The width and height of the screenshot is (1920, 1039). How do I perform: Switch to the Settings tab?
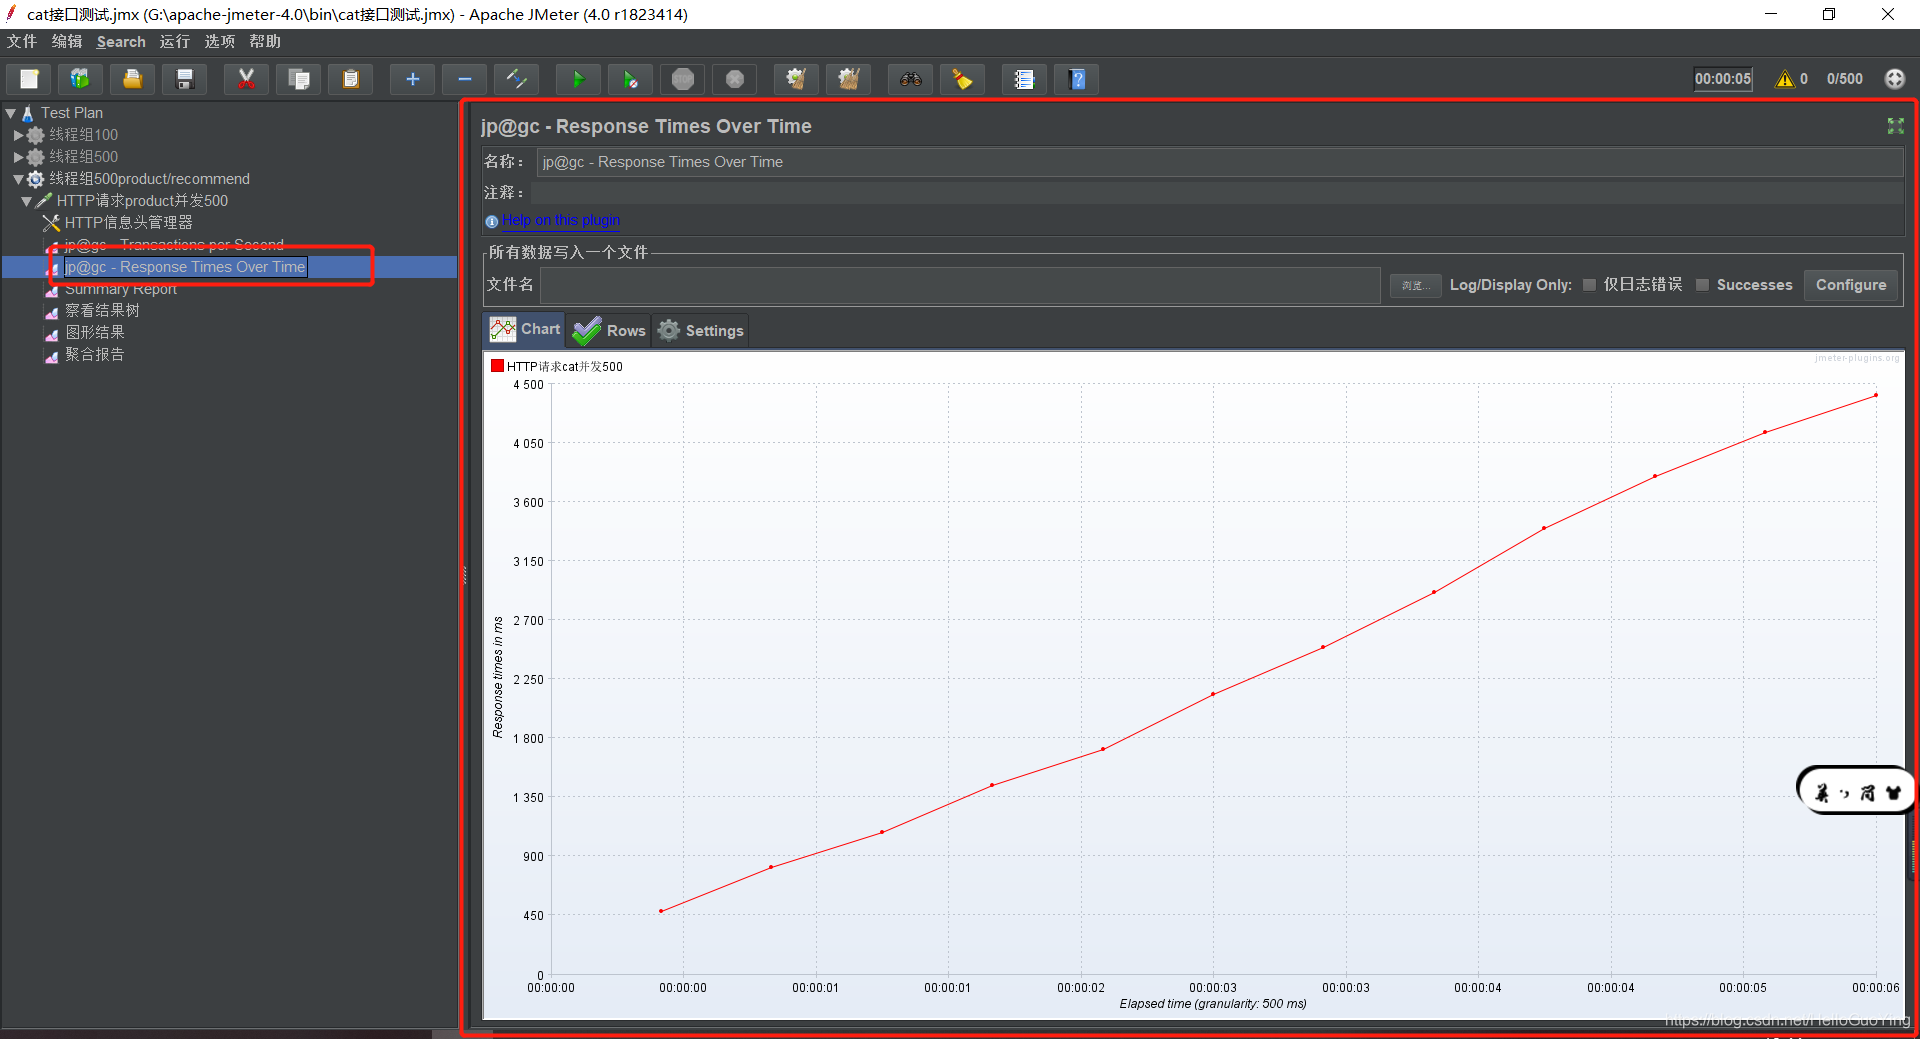(x=700, y=330)
